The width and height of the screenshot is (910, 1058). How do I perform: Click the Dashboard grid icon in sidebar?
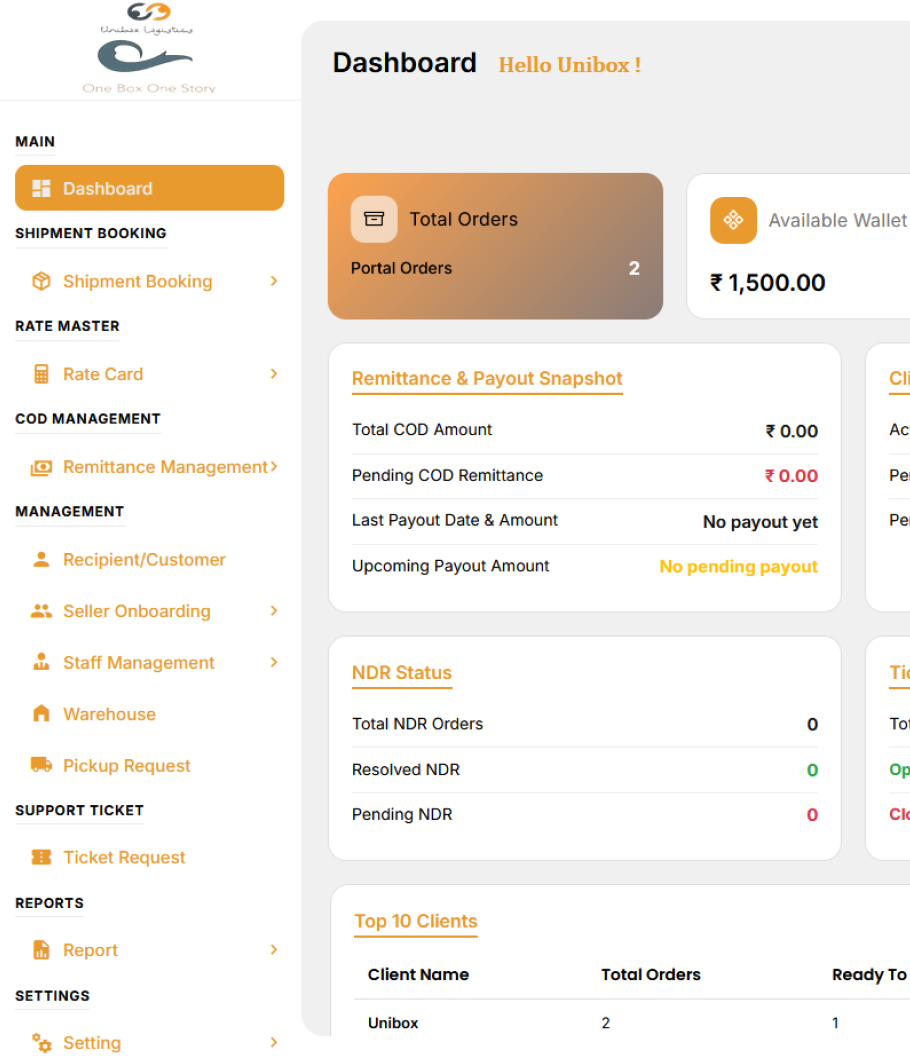coord(41,188)
